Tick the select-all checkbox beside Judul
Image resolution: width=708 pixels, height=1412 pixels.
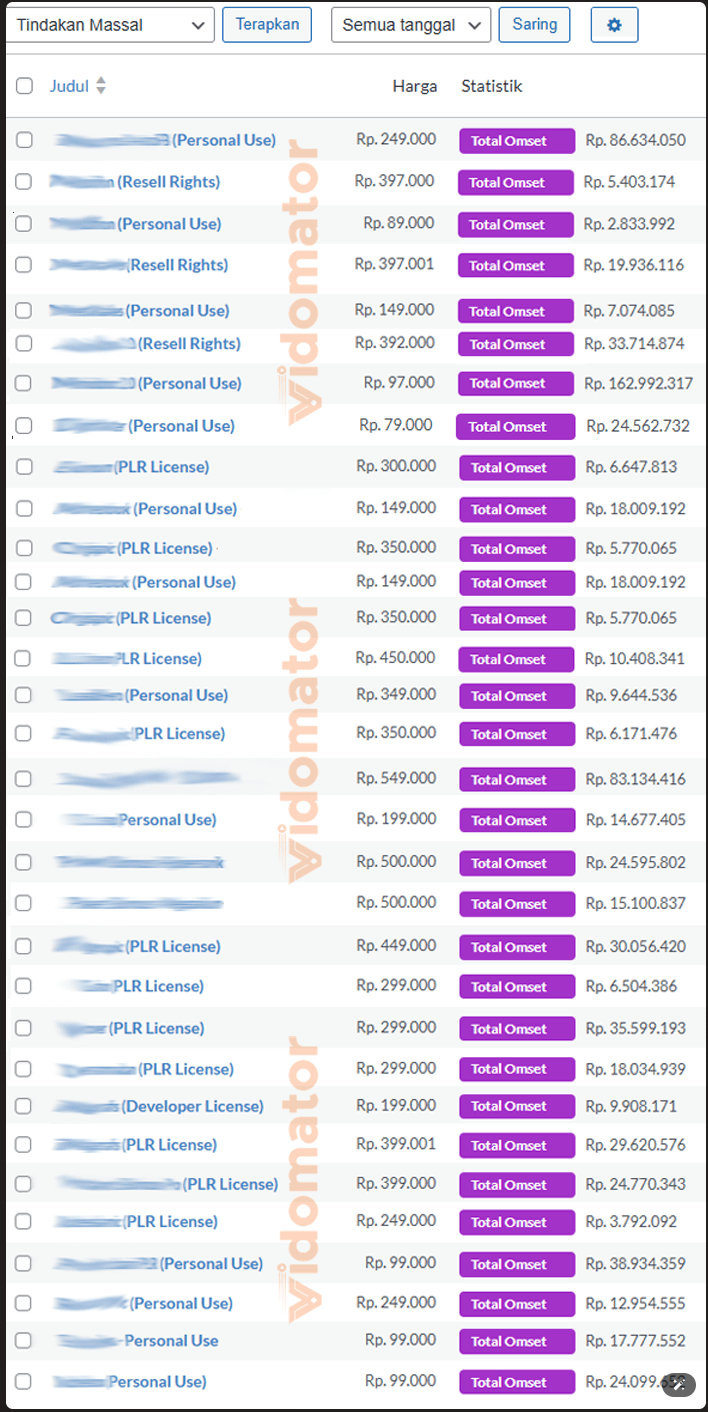(x=24, y=86)
